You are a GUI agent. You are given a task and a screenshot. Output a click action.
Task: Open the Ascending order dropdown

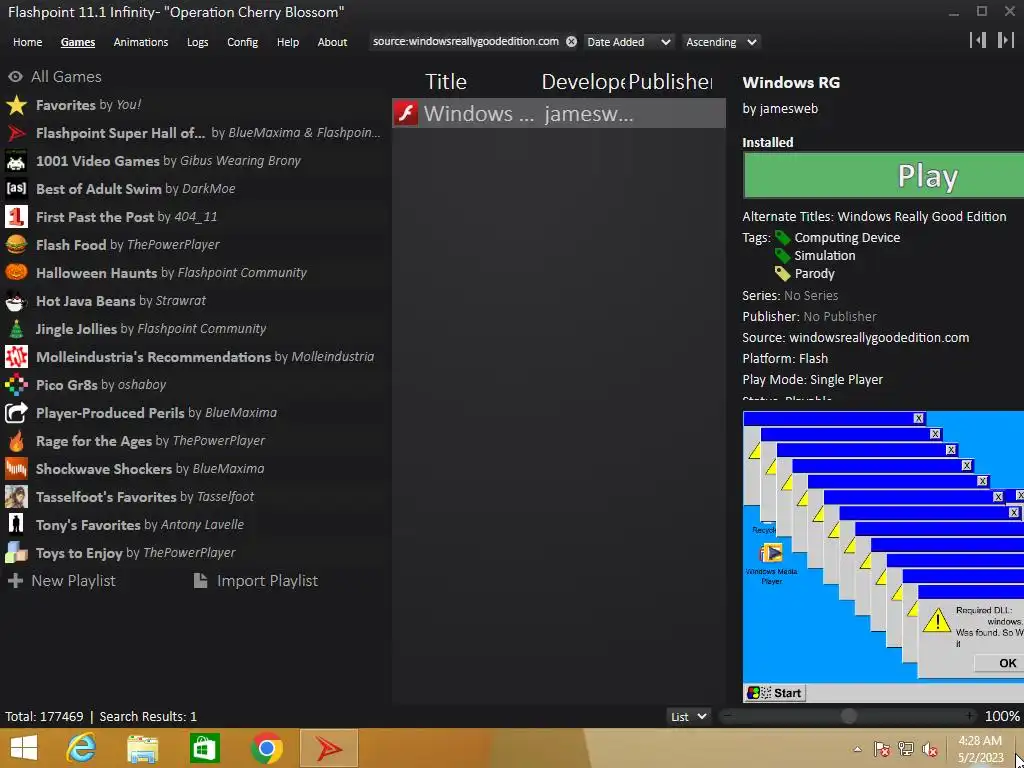pyautogui.click(x=721, y=42)
